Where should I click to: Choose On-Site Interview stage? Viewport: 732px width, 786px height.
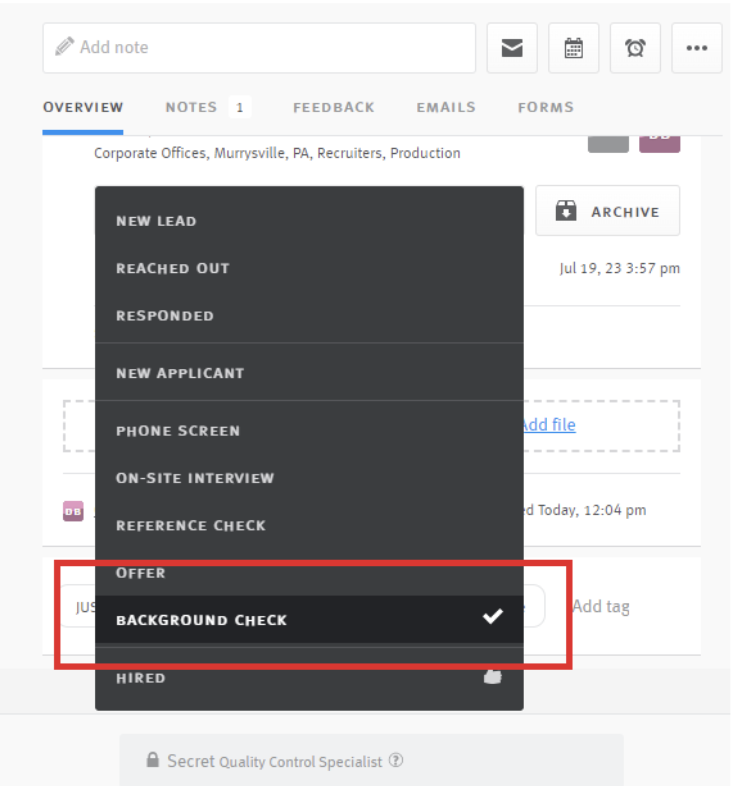(309, 478)
